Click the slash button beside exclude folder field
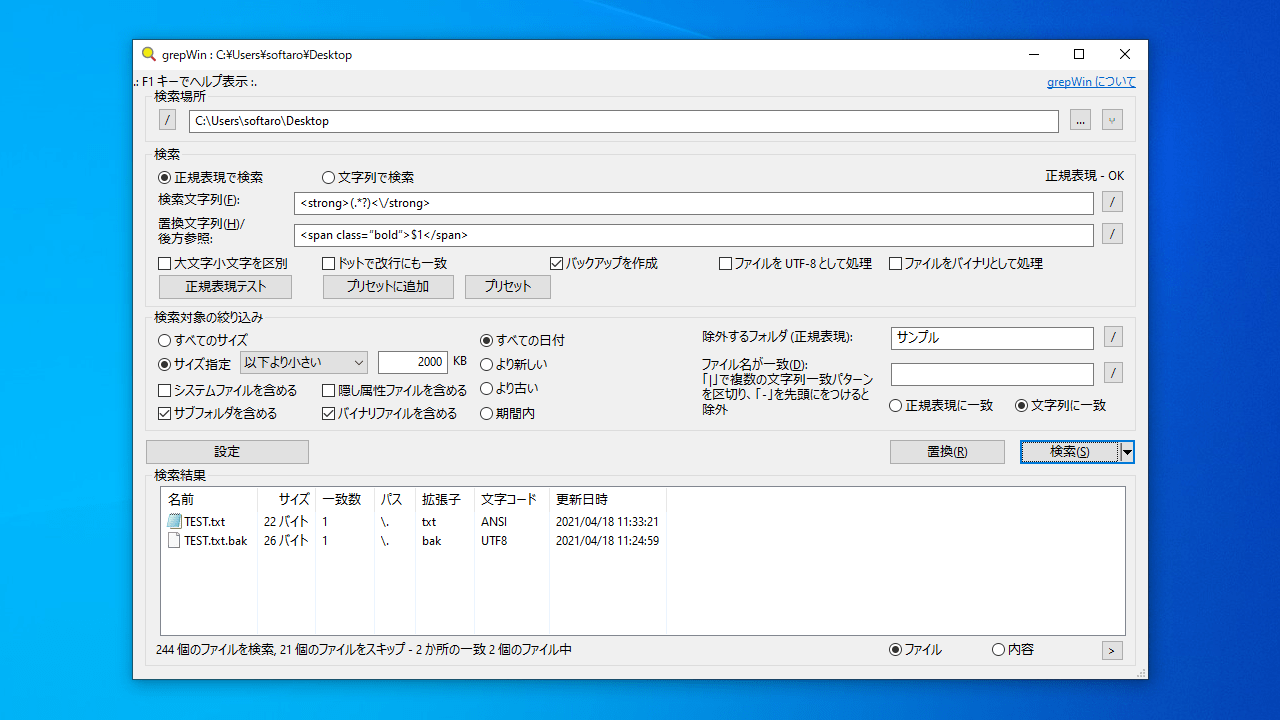The height and width of the screenshot is (720, 1280). coord(1112,338)
